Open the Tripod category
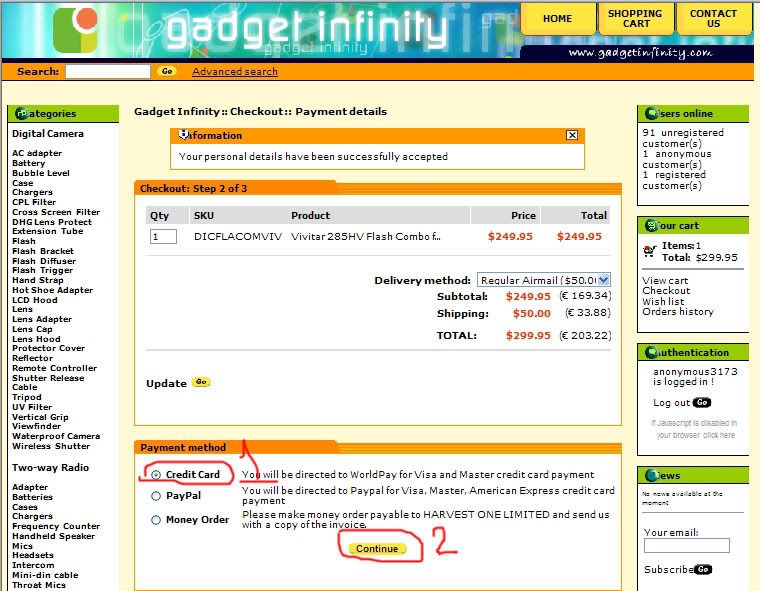 point(26,397)
